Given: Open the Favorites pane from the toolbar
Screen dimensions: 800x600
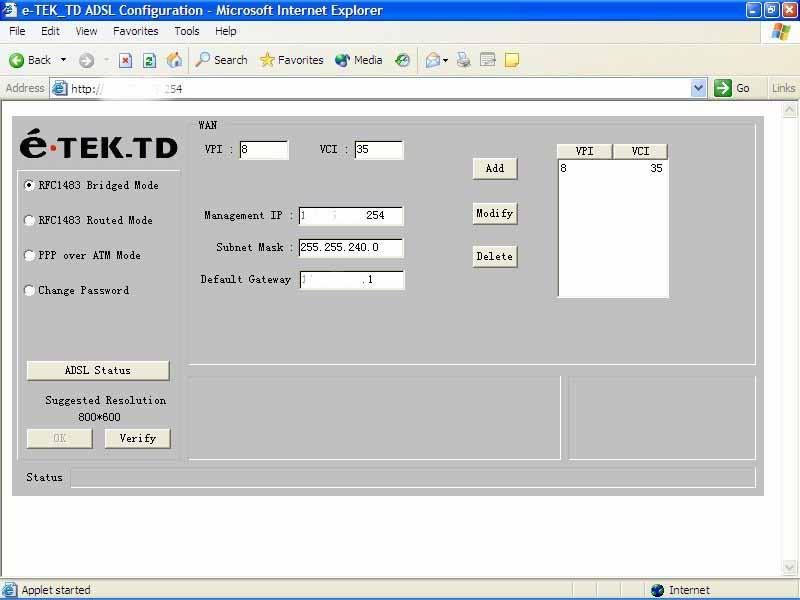Looking at the screenshot, I should 291,60.
